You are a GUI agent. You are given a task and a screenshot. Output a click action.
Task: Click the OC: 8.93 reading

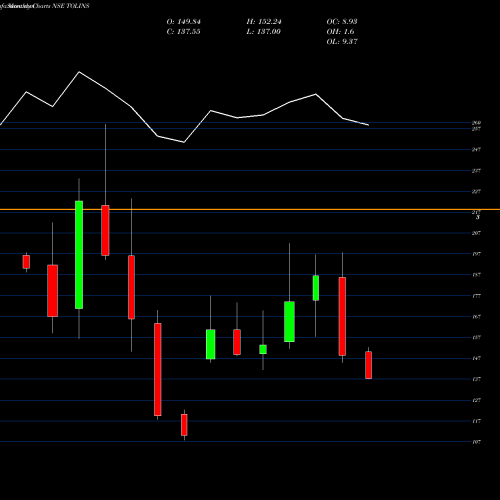click(342, 22)
